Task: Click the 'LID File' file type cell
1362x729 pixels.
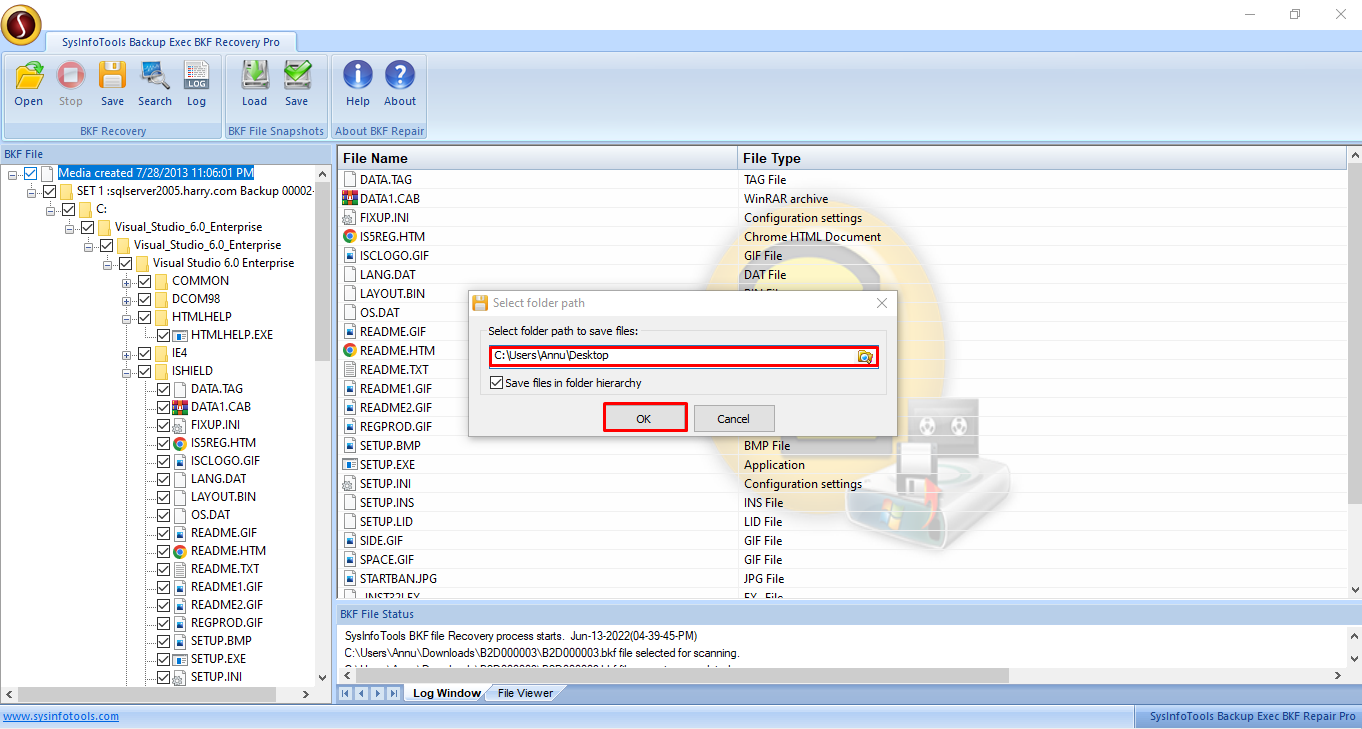Action: pyautogui.click(x=763, y=522)
